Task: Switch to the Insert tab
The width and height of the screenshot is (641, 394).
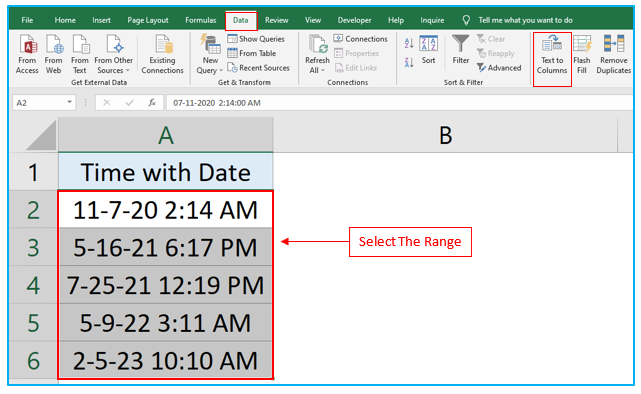Action: pyautogui.click(x=101, y=20)
